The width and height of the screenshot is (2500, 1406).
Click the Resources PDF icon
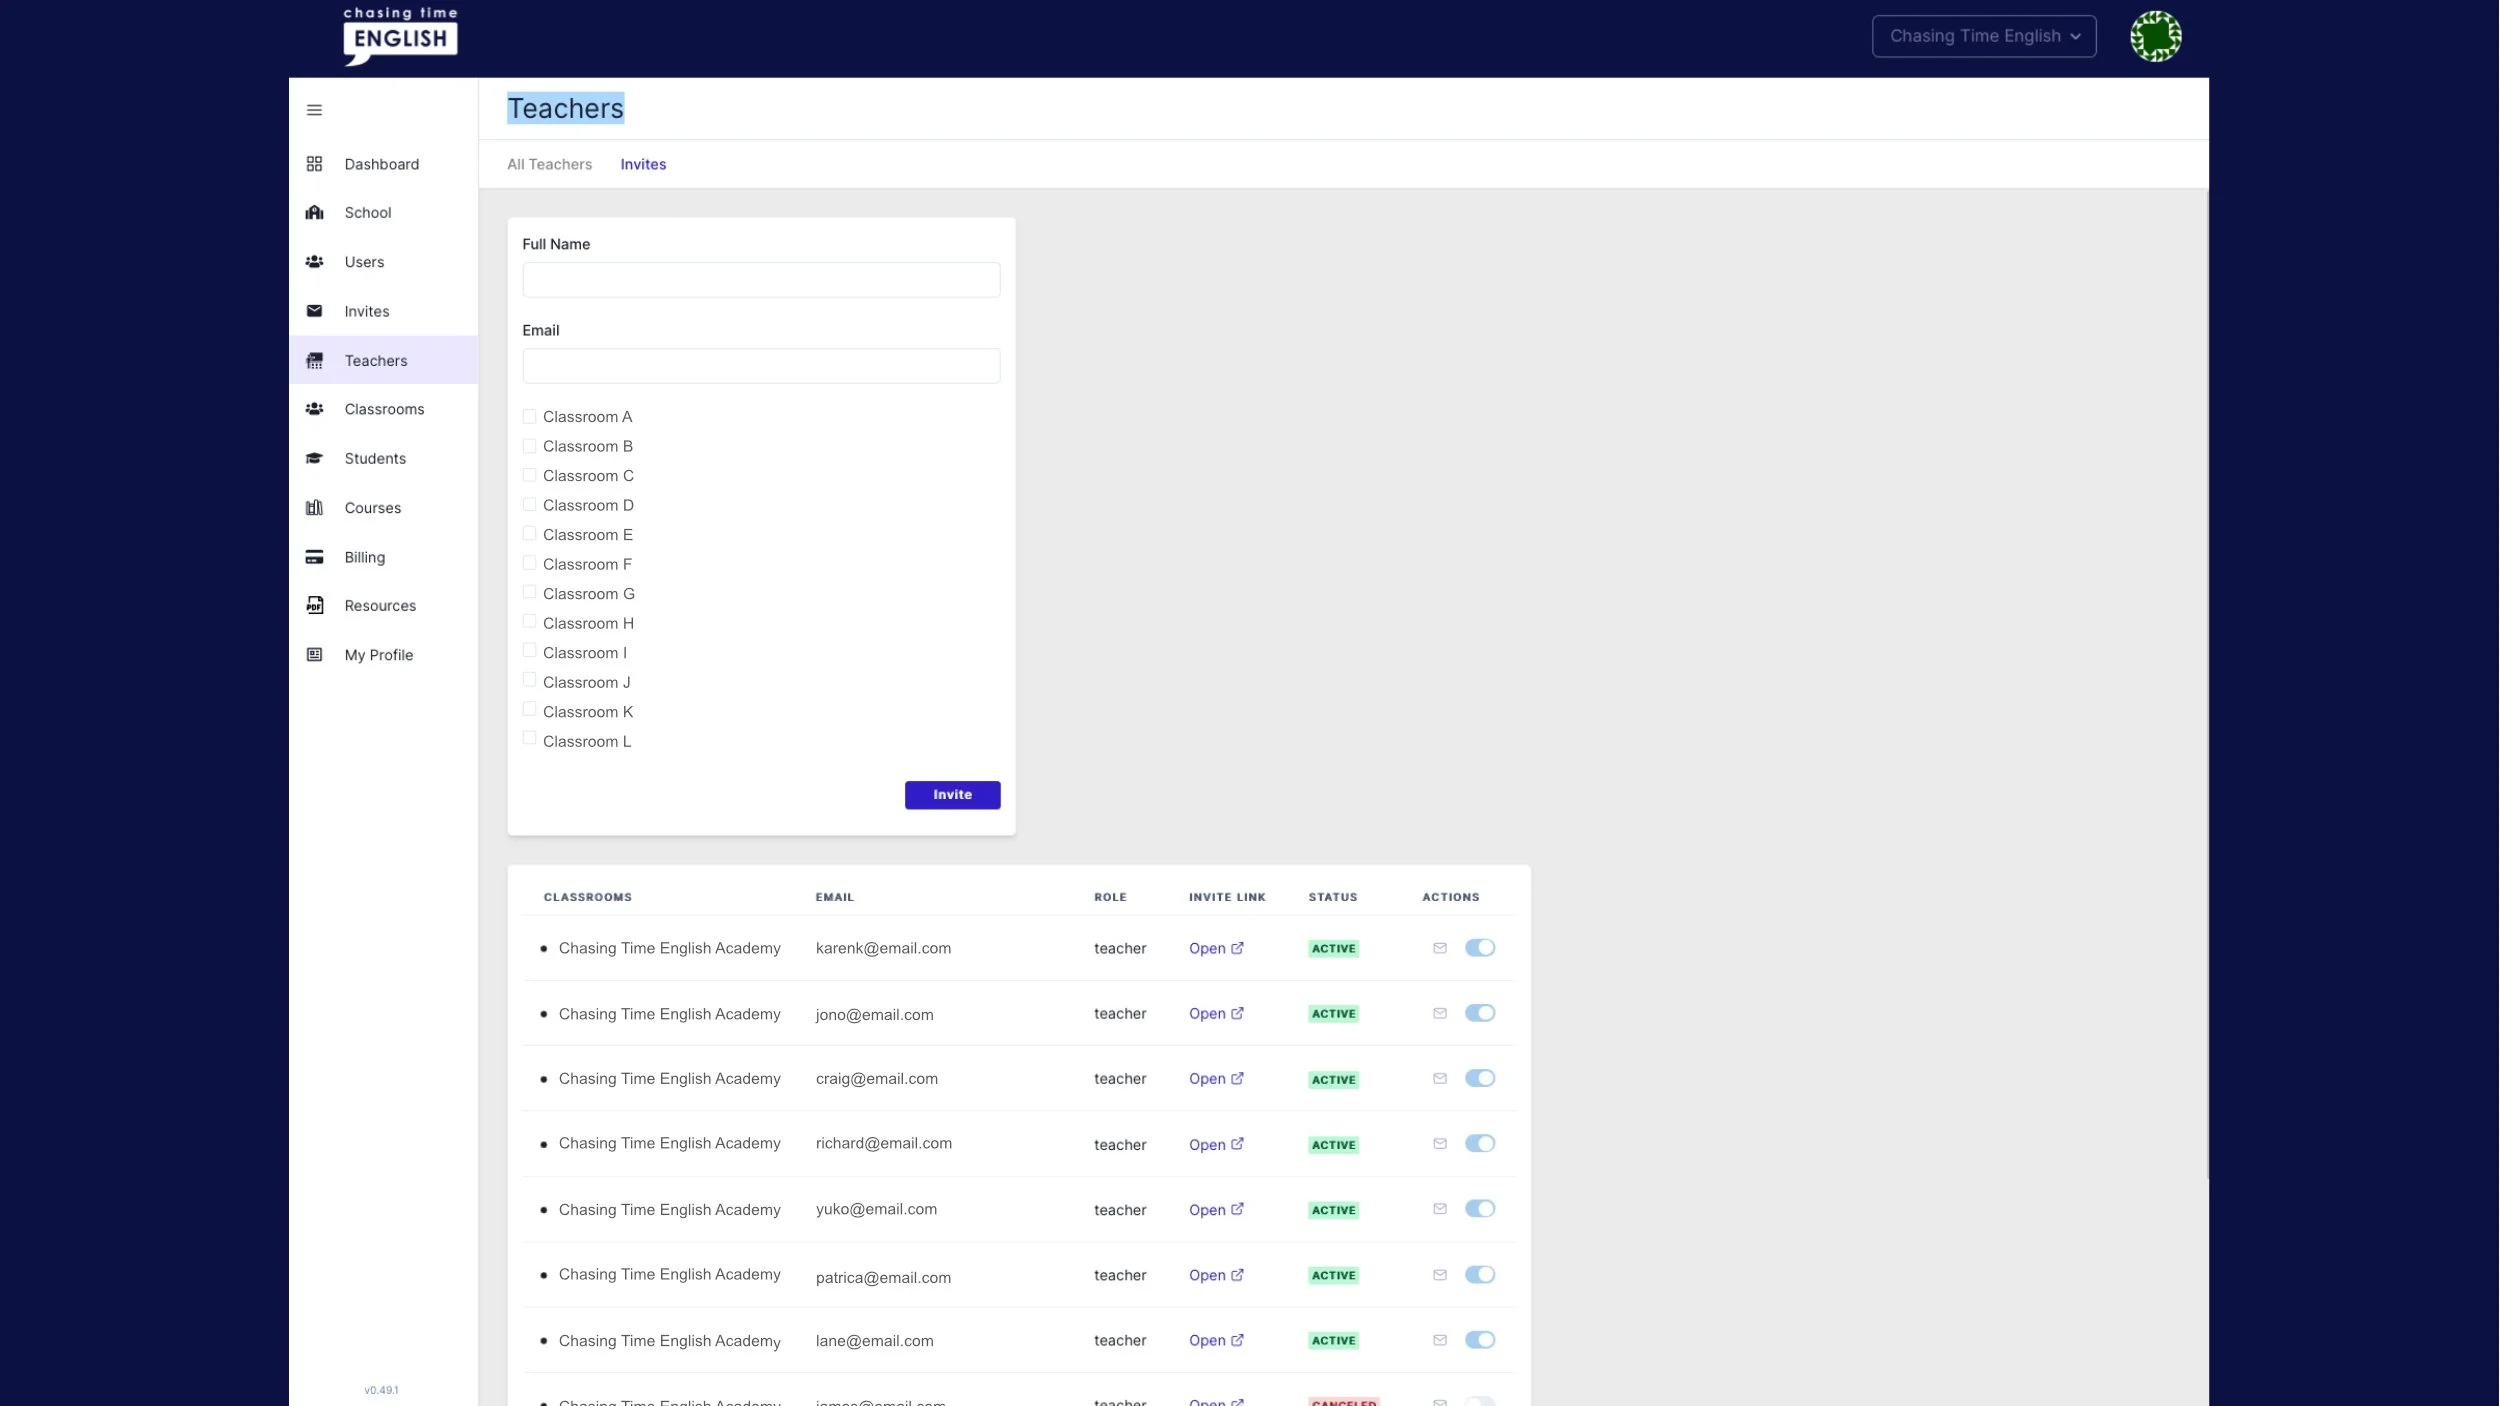click(x=314, y=605)
